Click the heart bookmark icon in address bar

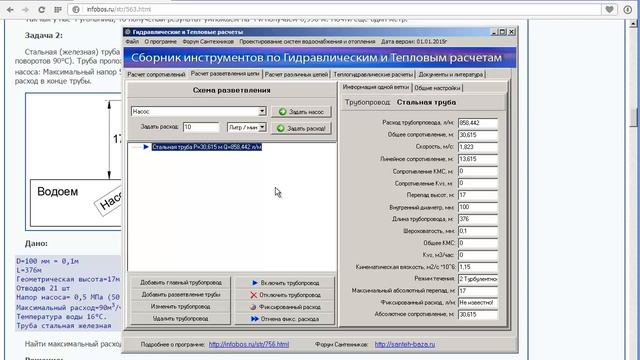(609, 9)
